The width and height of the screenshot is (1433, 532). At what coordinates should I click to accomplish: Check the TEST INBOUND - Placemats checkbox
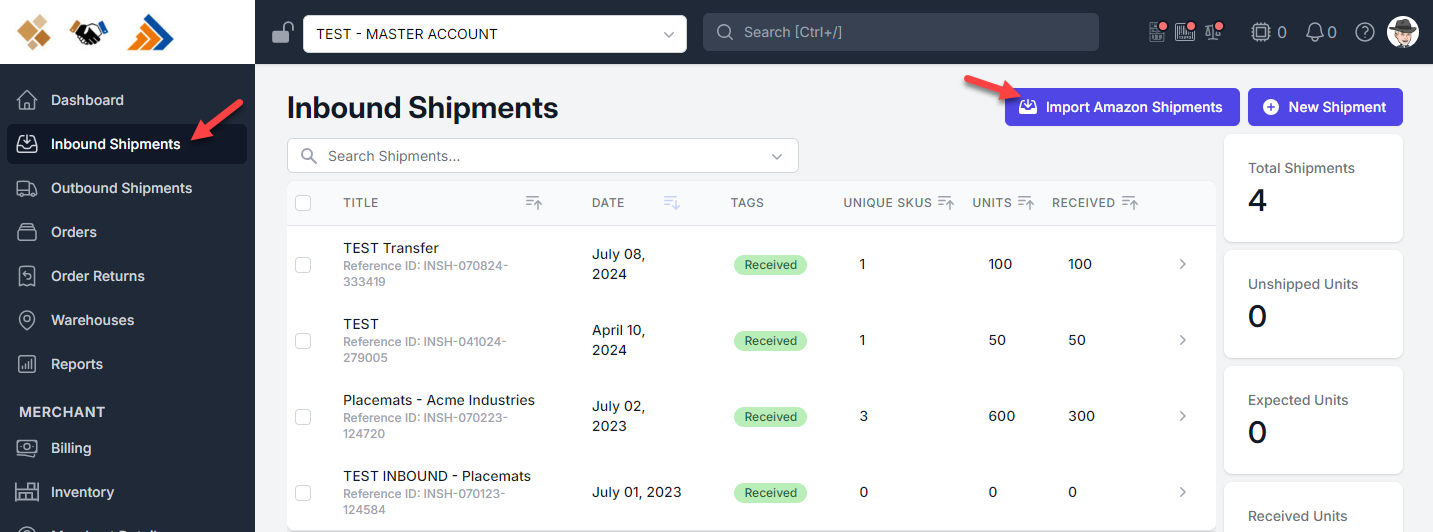tap(303, 493)
